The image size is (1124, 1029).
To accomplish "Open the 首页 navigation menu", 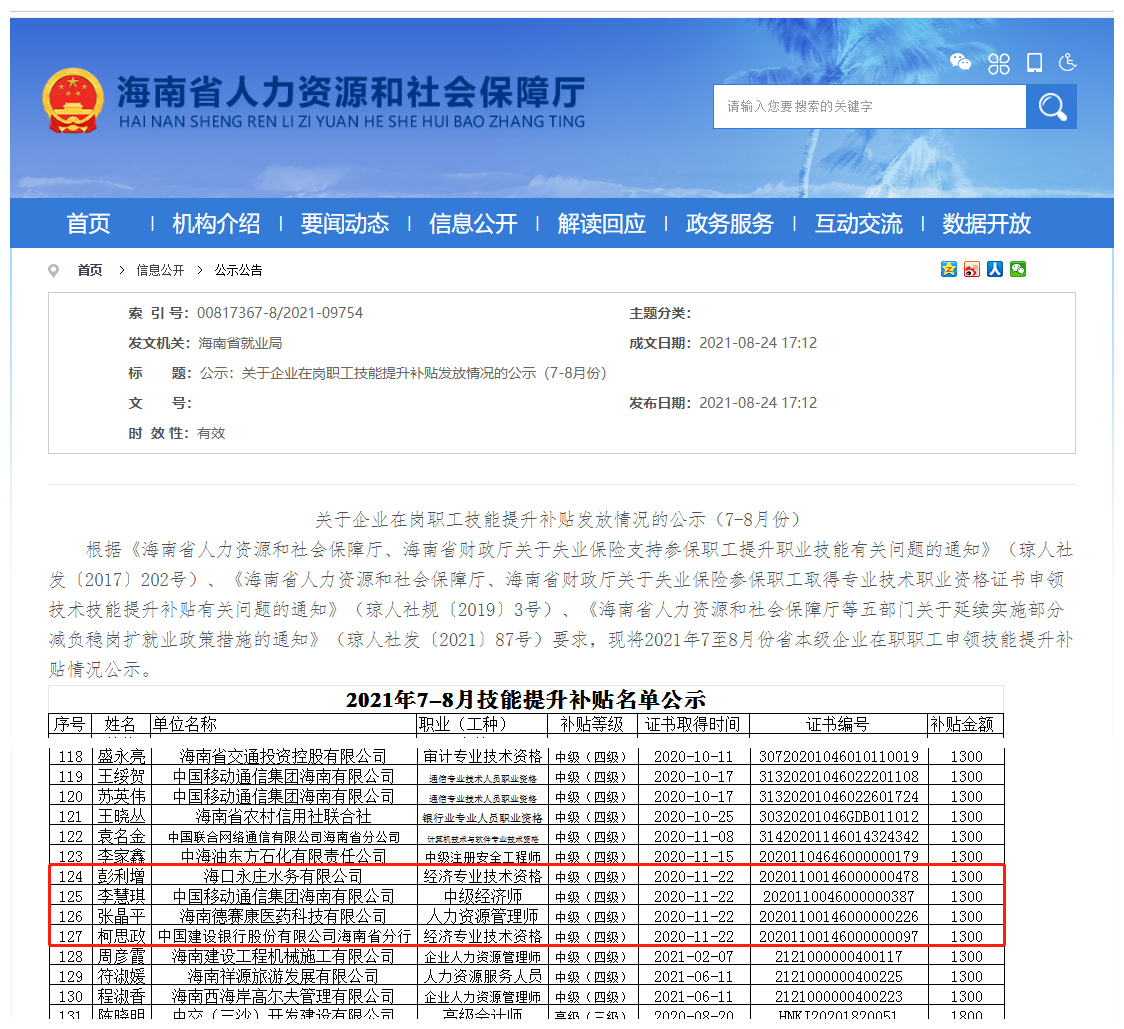I will pos(88,224).
